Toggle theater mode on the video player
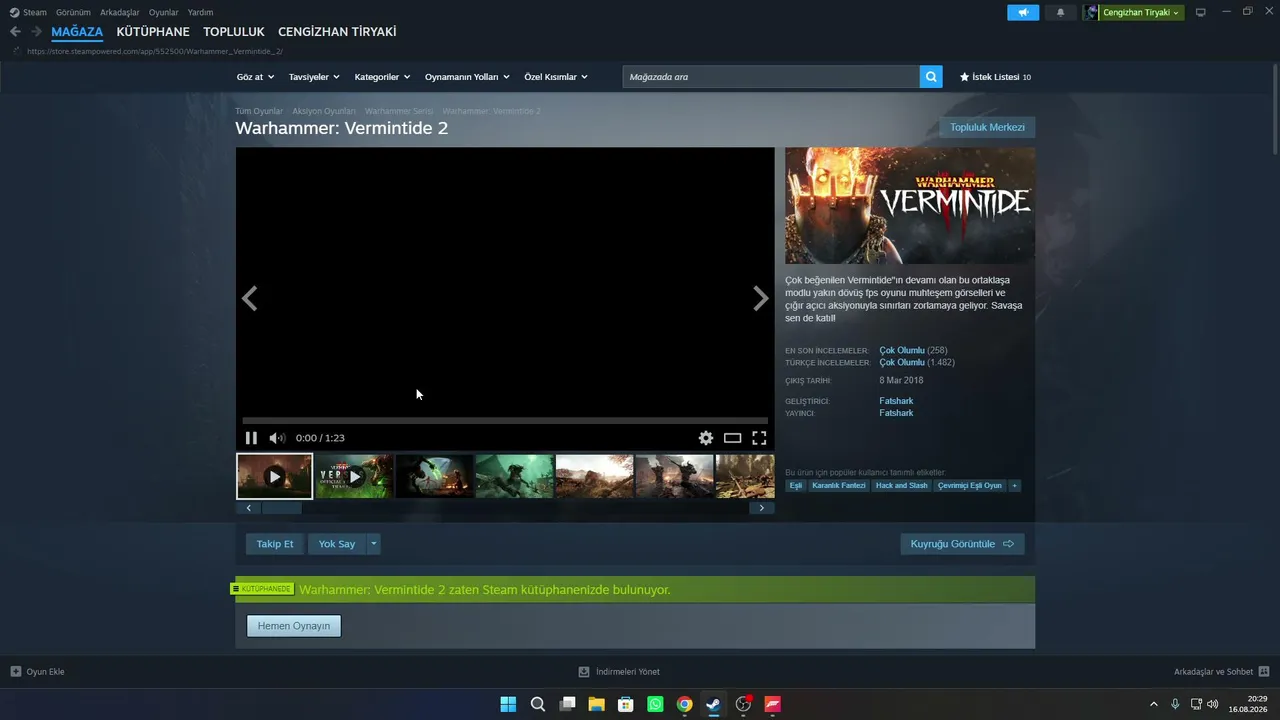 click(733, 438)
